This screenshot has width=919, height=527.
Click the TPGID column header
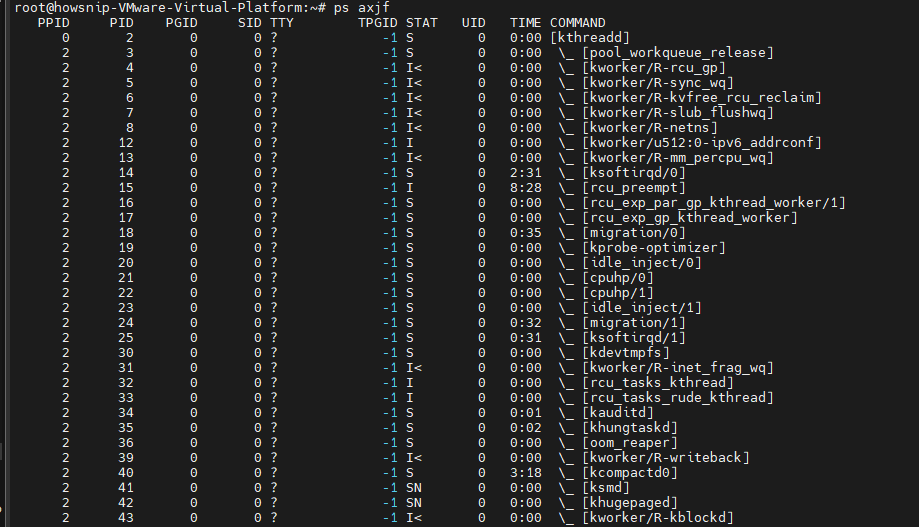[377, 23]
